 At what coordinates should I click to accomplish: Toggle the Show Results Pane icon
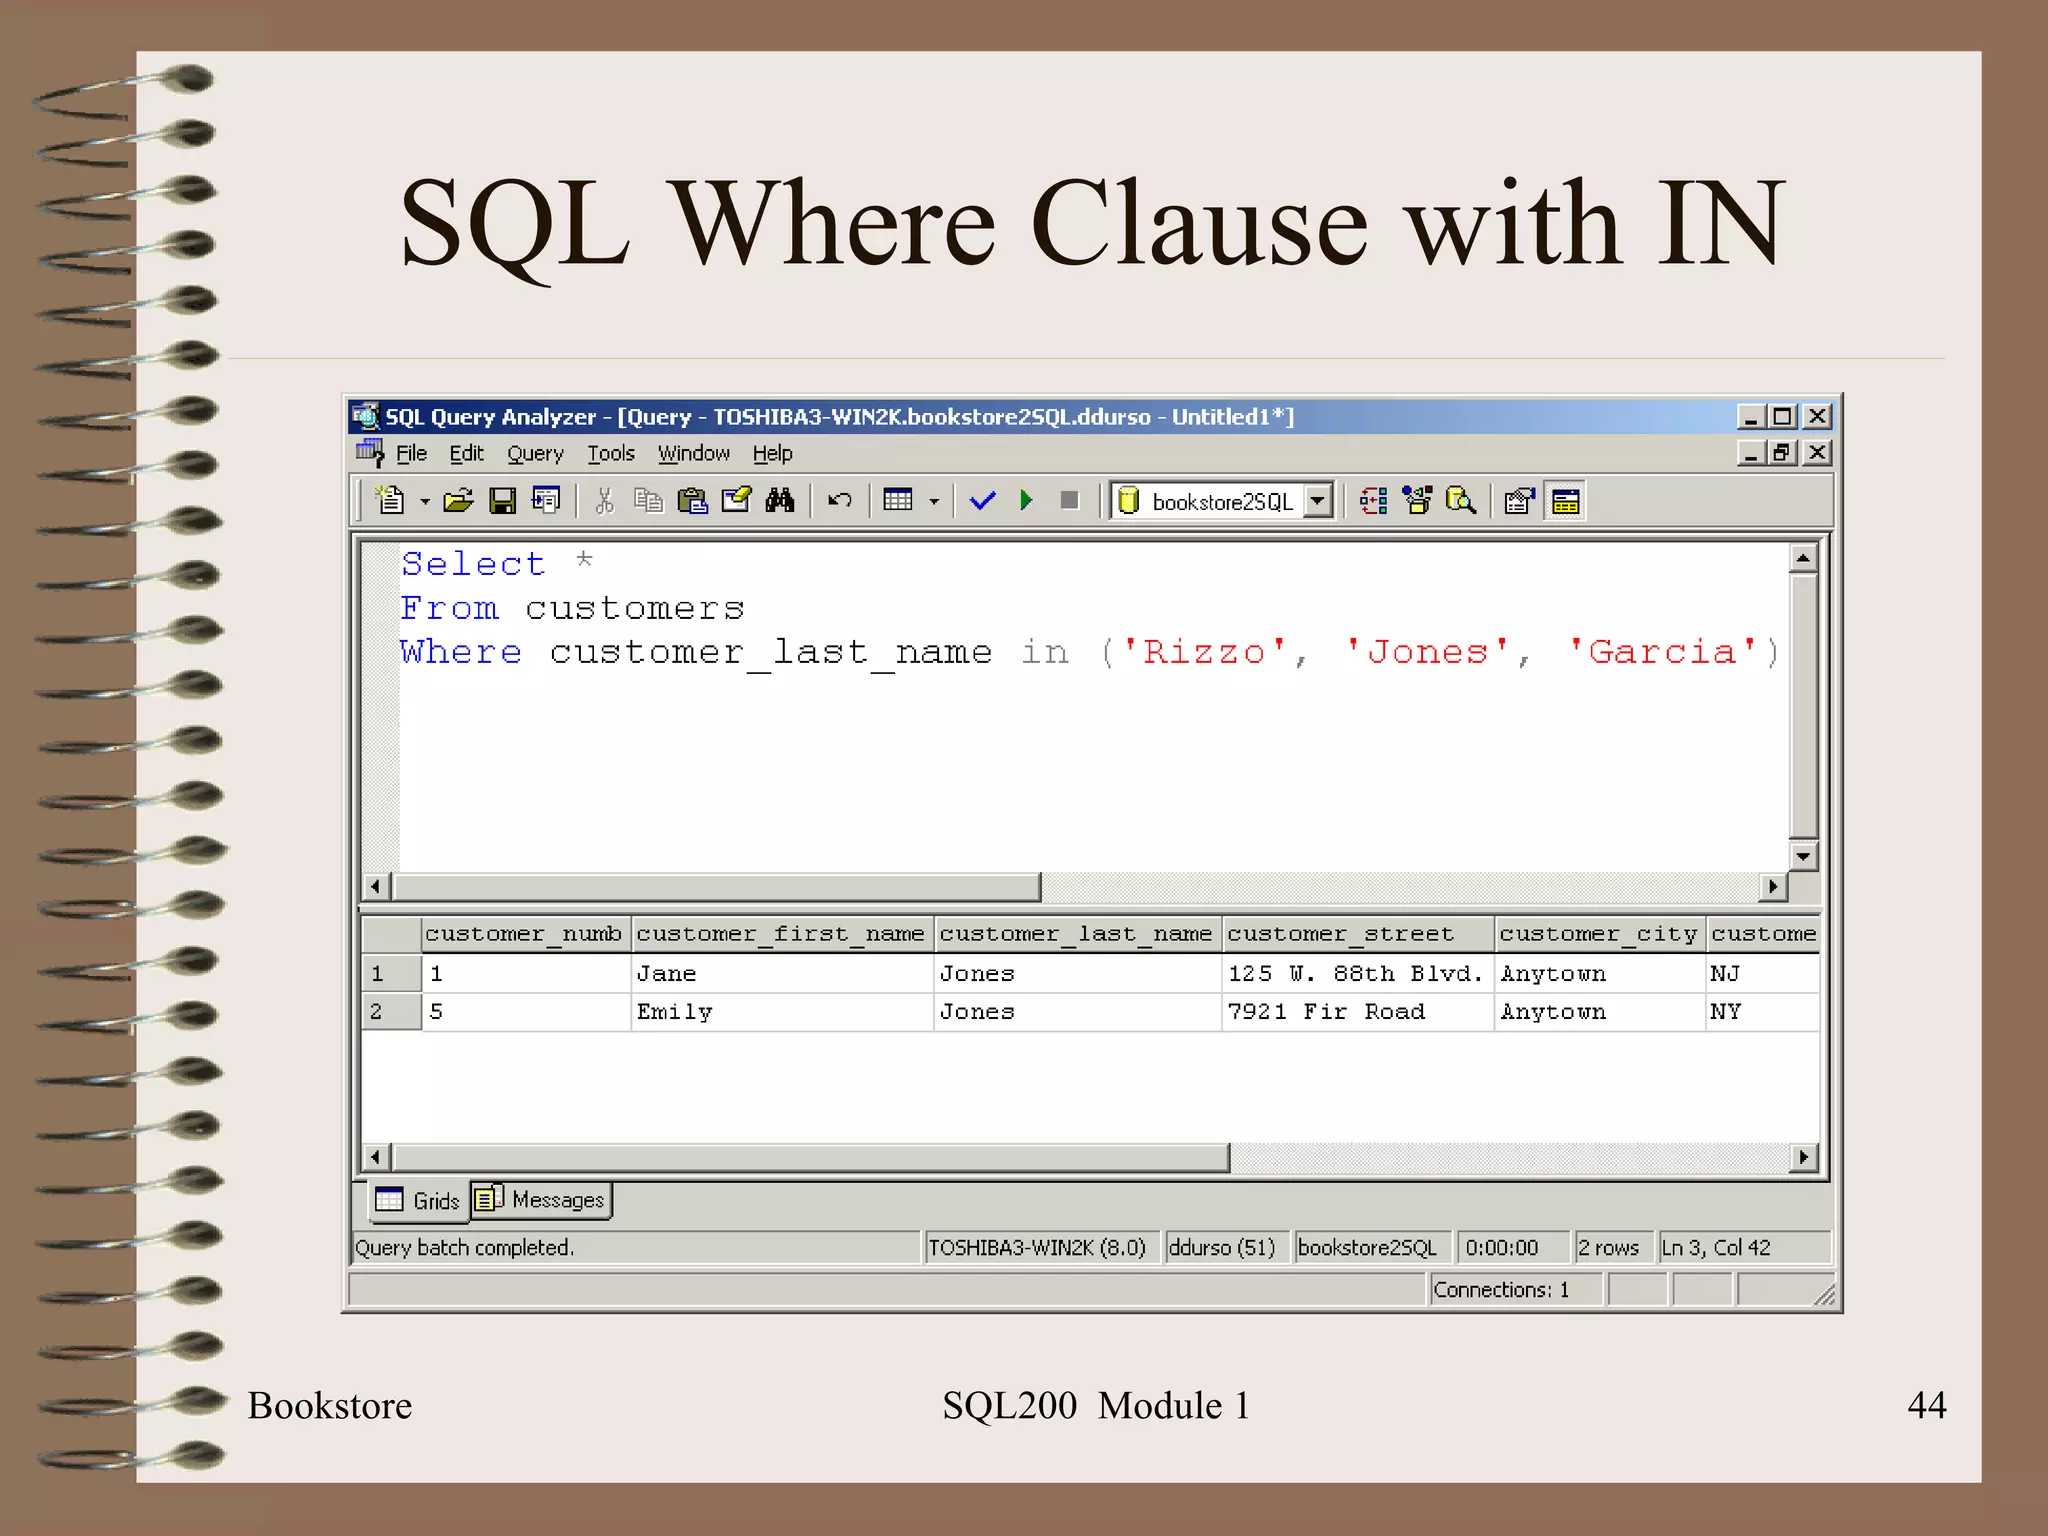pyautogui.click(x=1565, y=501)
